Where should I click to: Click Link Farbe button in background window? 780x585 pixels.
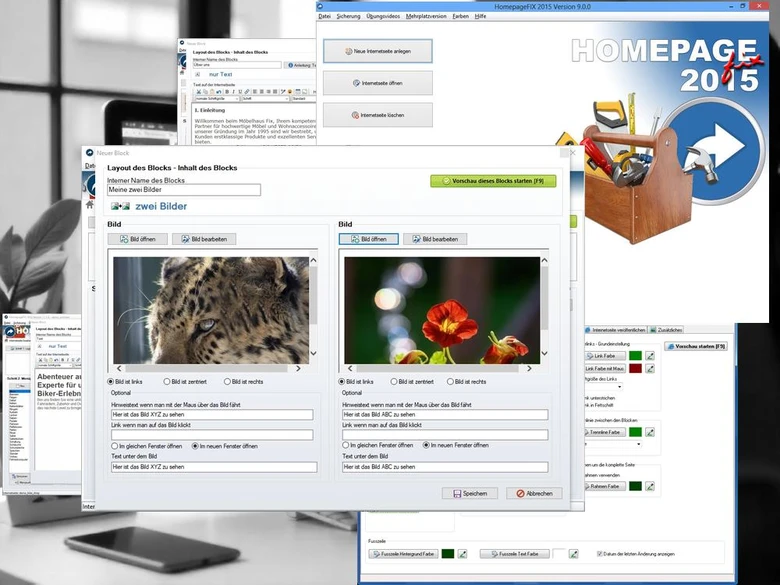[x=604, y=356]
